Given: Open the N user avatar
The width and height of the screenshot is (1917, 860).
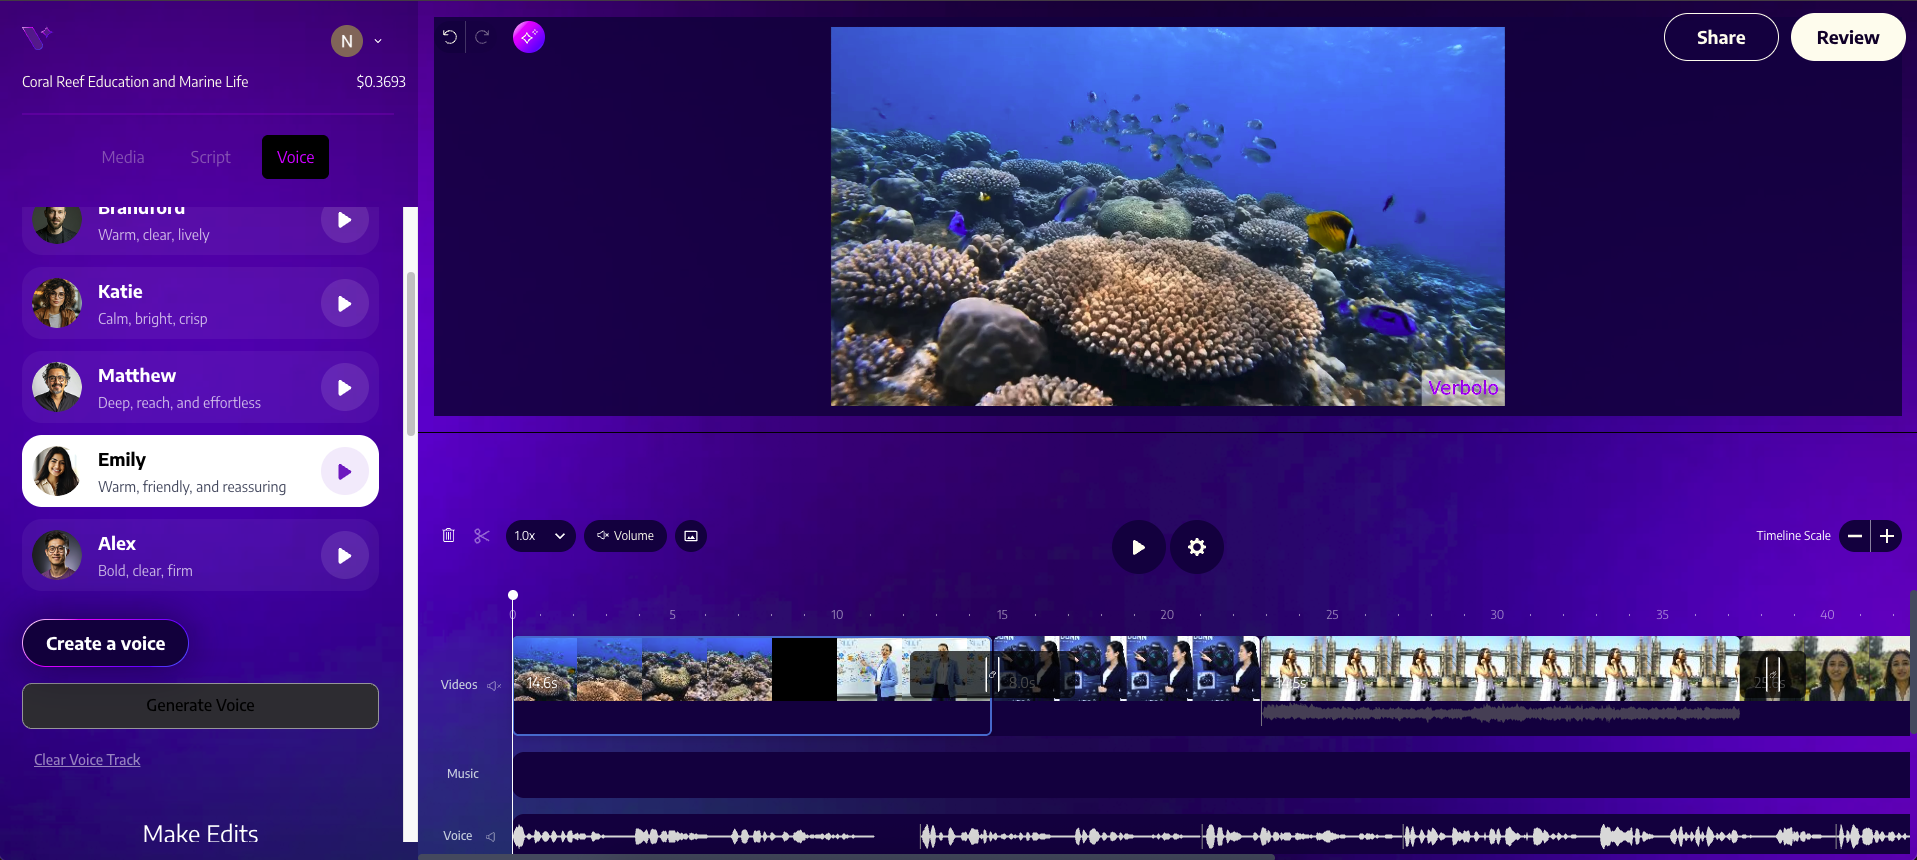Looking at the screenshot, I should [x=346, y=41].
